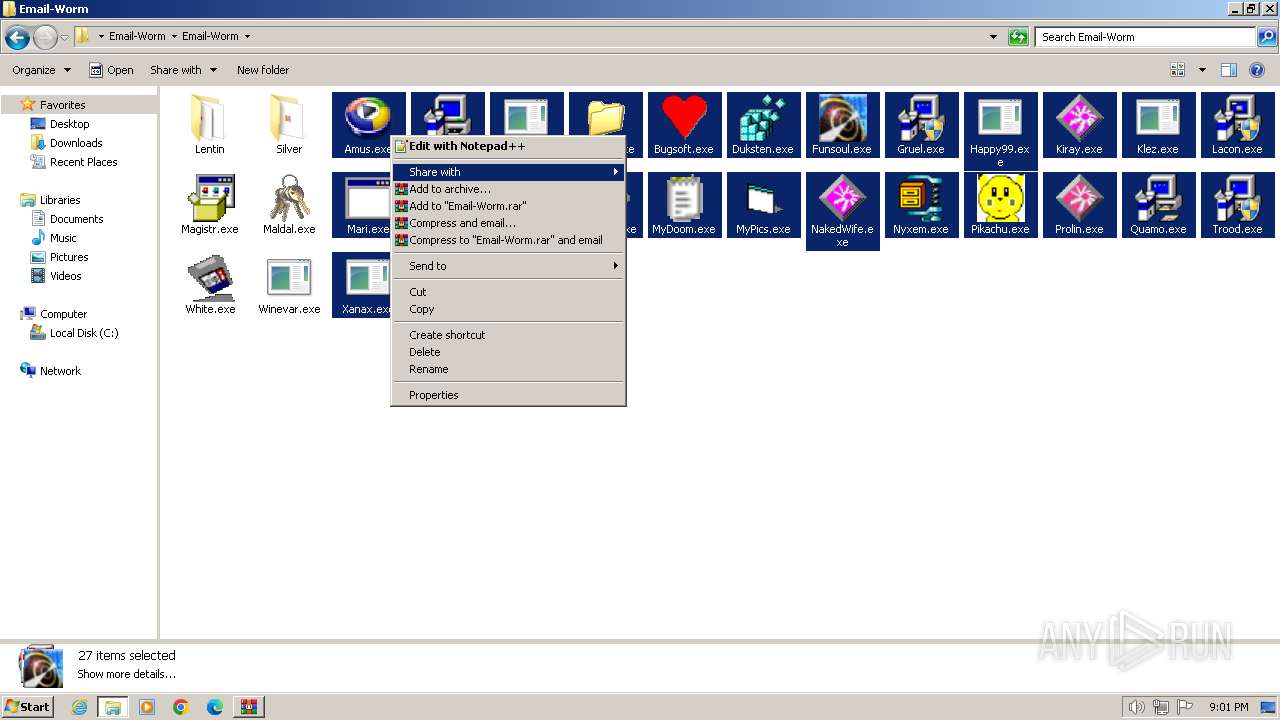The height and width of the screenshot is (720, 1280).
Task: Toggle the preview pane button
Action: [x=1229, y=70]
